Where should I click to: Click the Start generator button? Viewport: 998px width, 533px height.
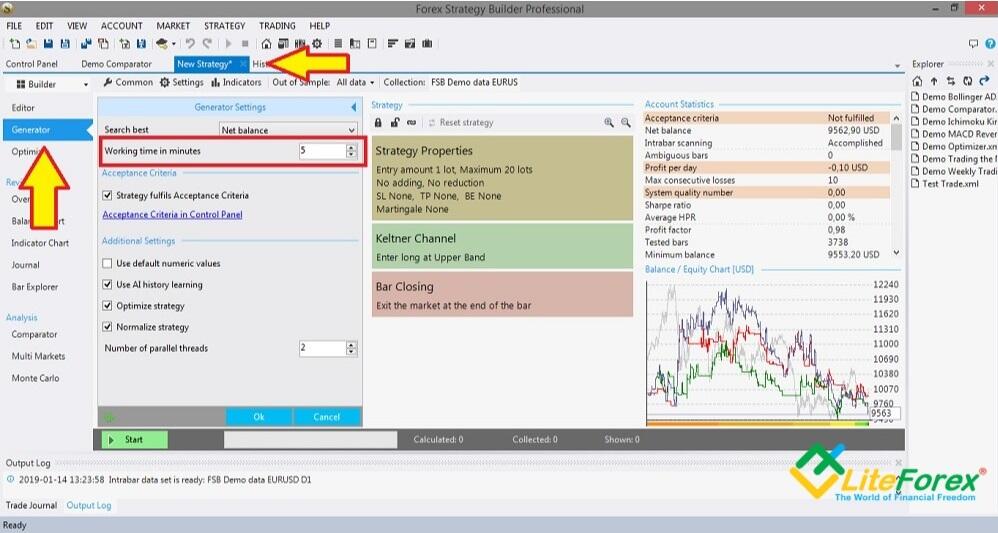(x=134, y=439)
